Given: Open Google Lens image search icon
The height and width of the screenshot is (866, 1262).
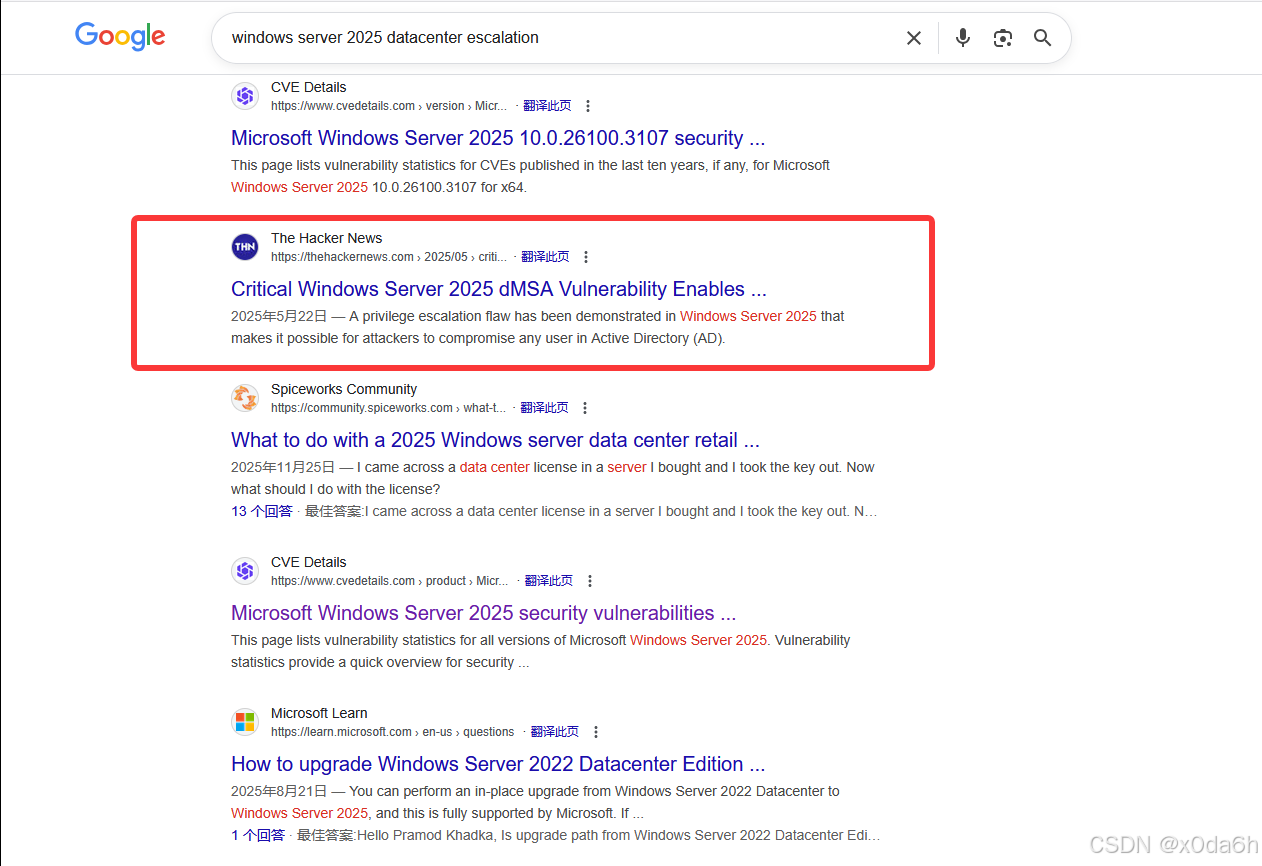Looking at the screenshot, I should pyautogui.click(x=1003, y=38).
